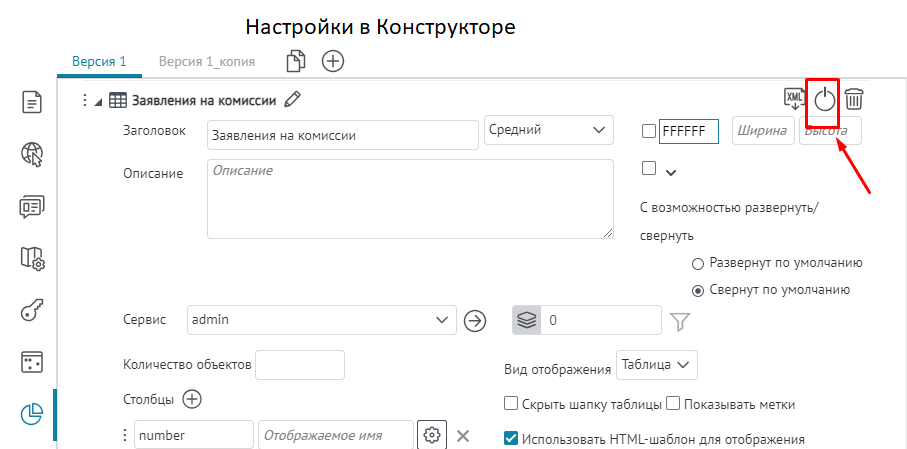Open settings gear for number column

click(431, 435)
